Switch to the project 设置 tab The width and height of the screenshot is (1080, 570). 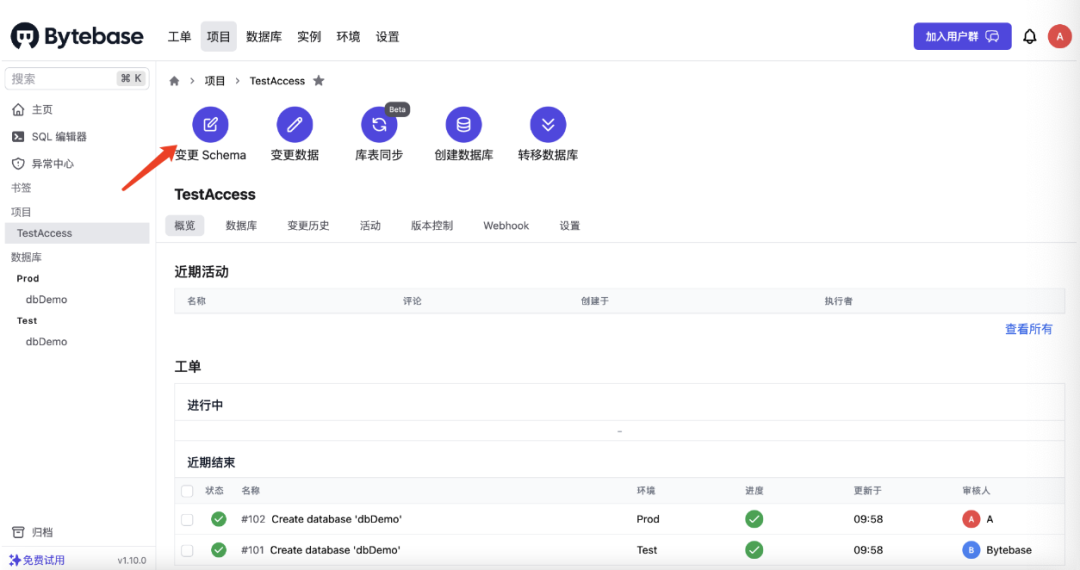pyautogui.click(x=570, y=226)
